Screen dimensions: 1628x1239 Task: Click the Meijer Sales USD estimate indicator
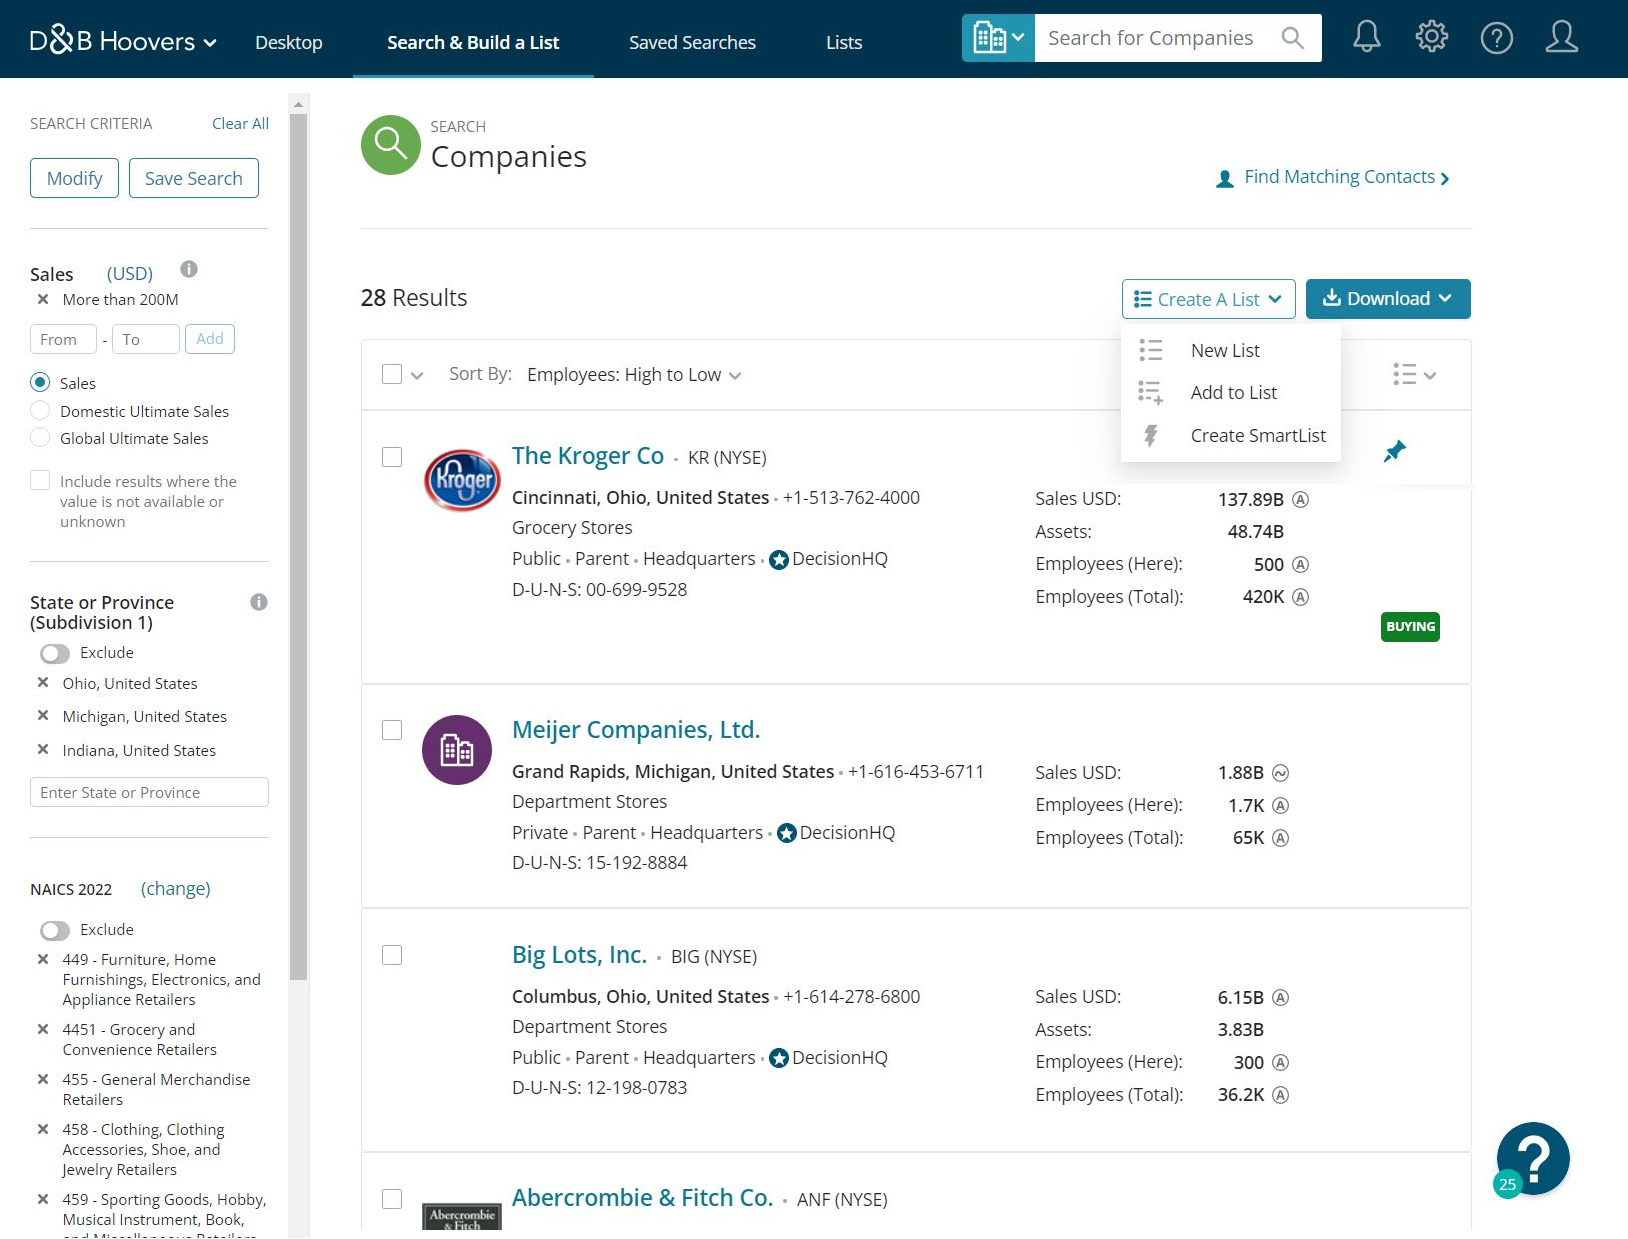[x=1280, y=773]
